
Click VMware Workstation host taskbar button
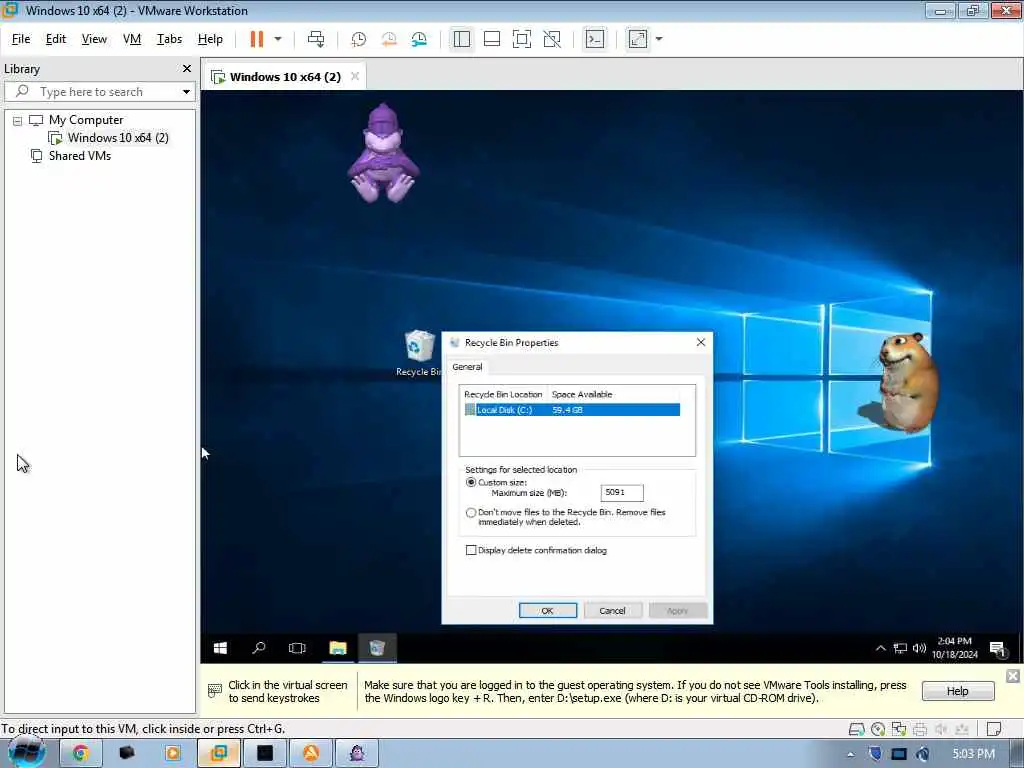click(x=219, y=753)
